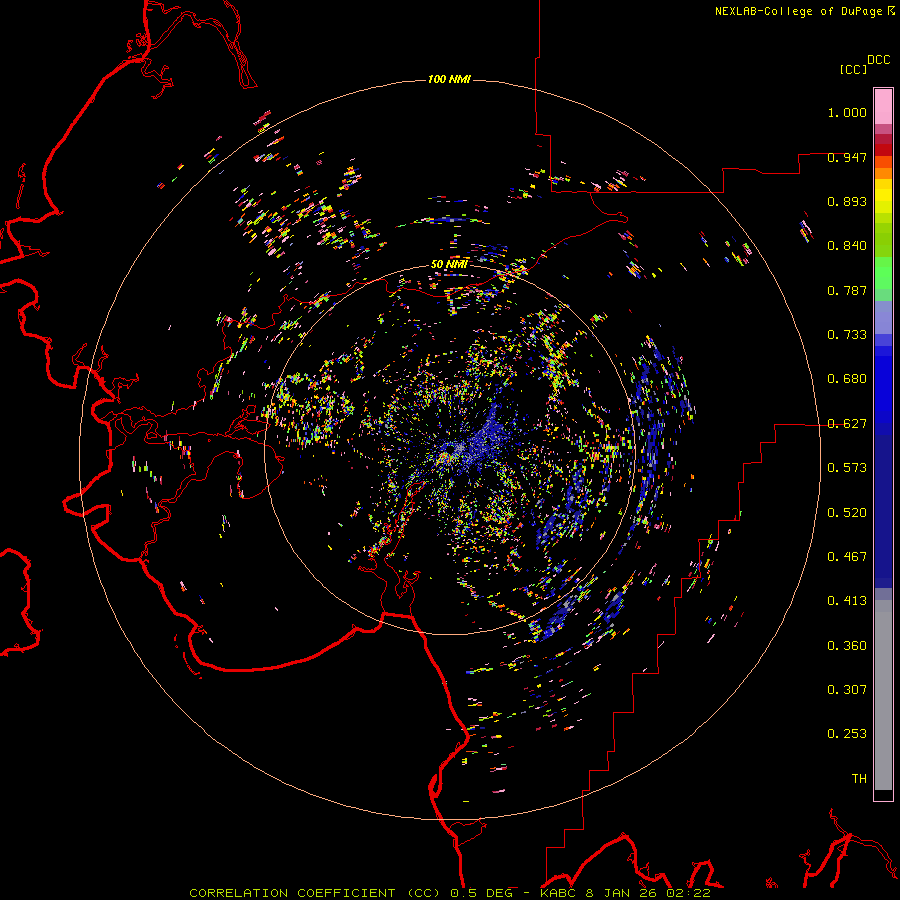Click the 0.893 scale label
Screen dimensions: 900x900
pos(847,201)
